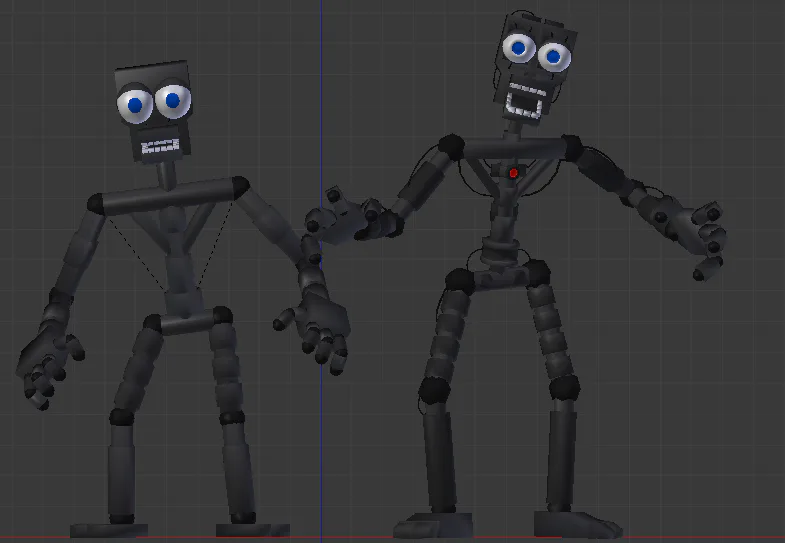Click the red light on right endoskeleton's chest

coord(513,173)
